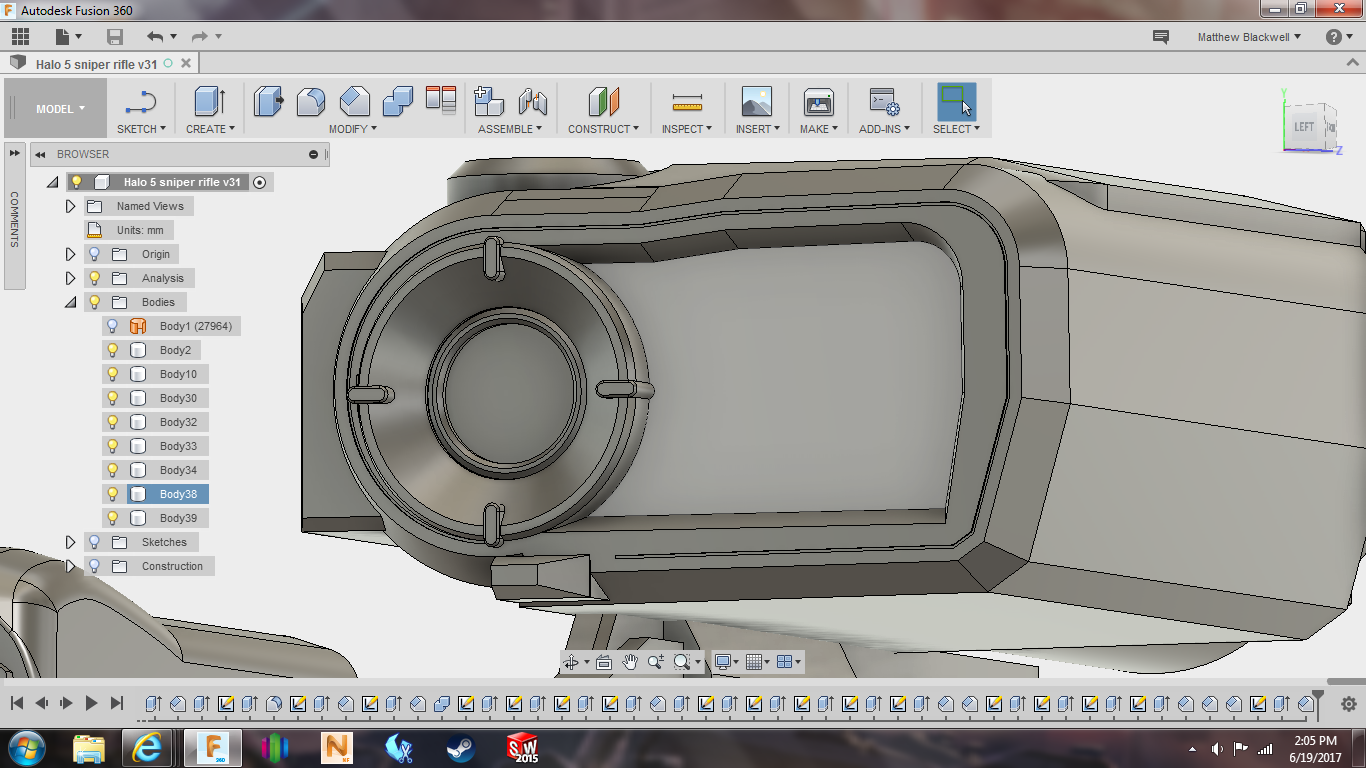Hide Body2 using its lightbulb
This screenshot has height=768, width=1366.
[113, 350]
